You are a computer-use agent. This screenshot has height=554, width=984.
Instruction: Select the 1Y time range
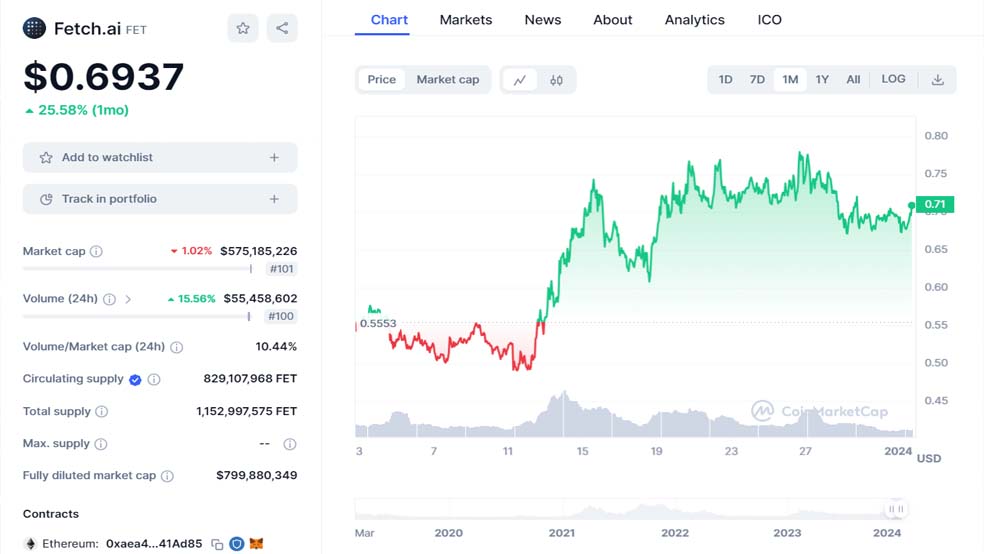click(x=822, y=80)
